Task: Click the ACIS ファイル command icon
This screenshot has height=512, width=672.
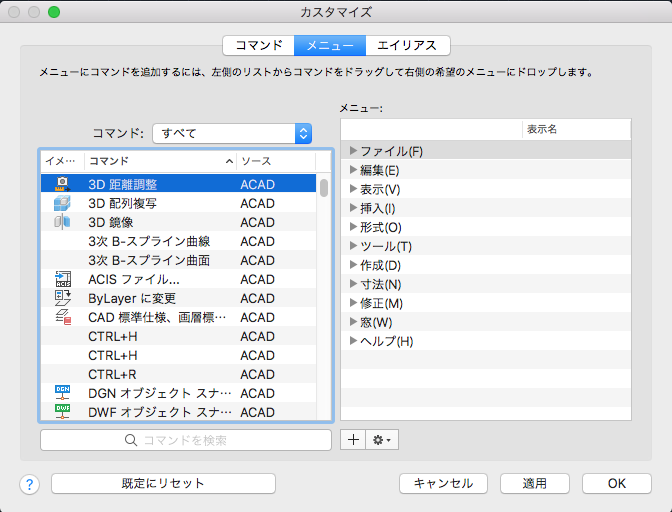Action: coord(62,279)
